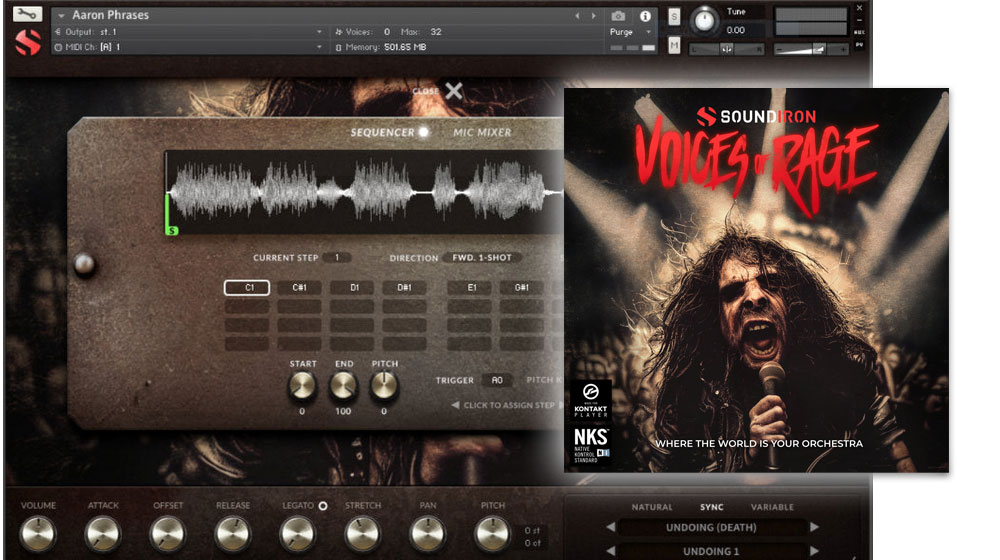This screenshot has height=560, width=1000.
Task: Switch to the Mic Mixer tab
Action: click(x=482, y=132)
